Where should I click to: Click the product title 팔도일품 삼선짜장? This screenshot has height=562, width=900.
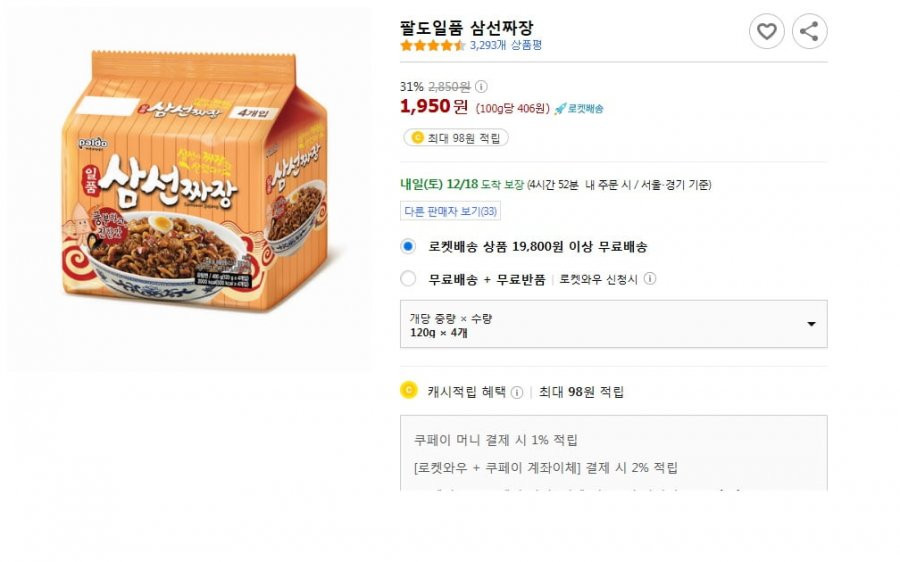coord(467,28)
